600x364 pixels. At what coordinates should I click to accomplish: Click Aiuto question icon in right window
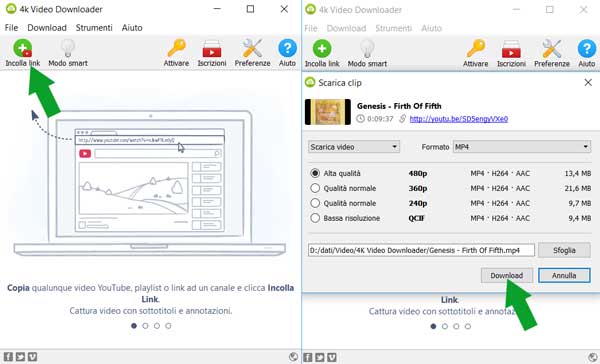(587, 49)
